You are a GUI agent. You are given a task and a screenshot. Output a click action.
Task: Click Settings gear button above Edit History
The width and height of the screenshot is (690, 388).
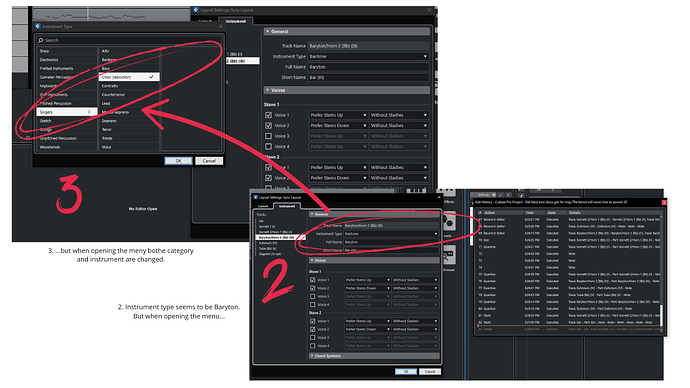pyautogui.click(x=484, y=194)
